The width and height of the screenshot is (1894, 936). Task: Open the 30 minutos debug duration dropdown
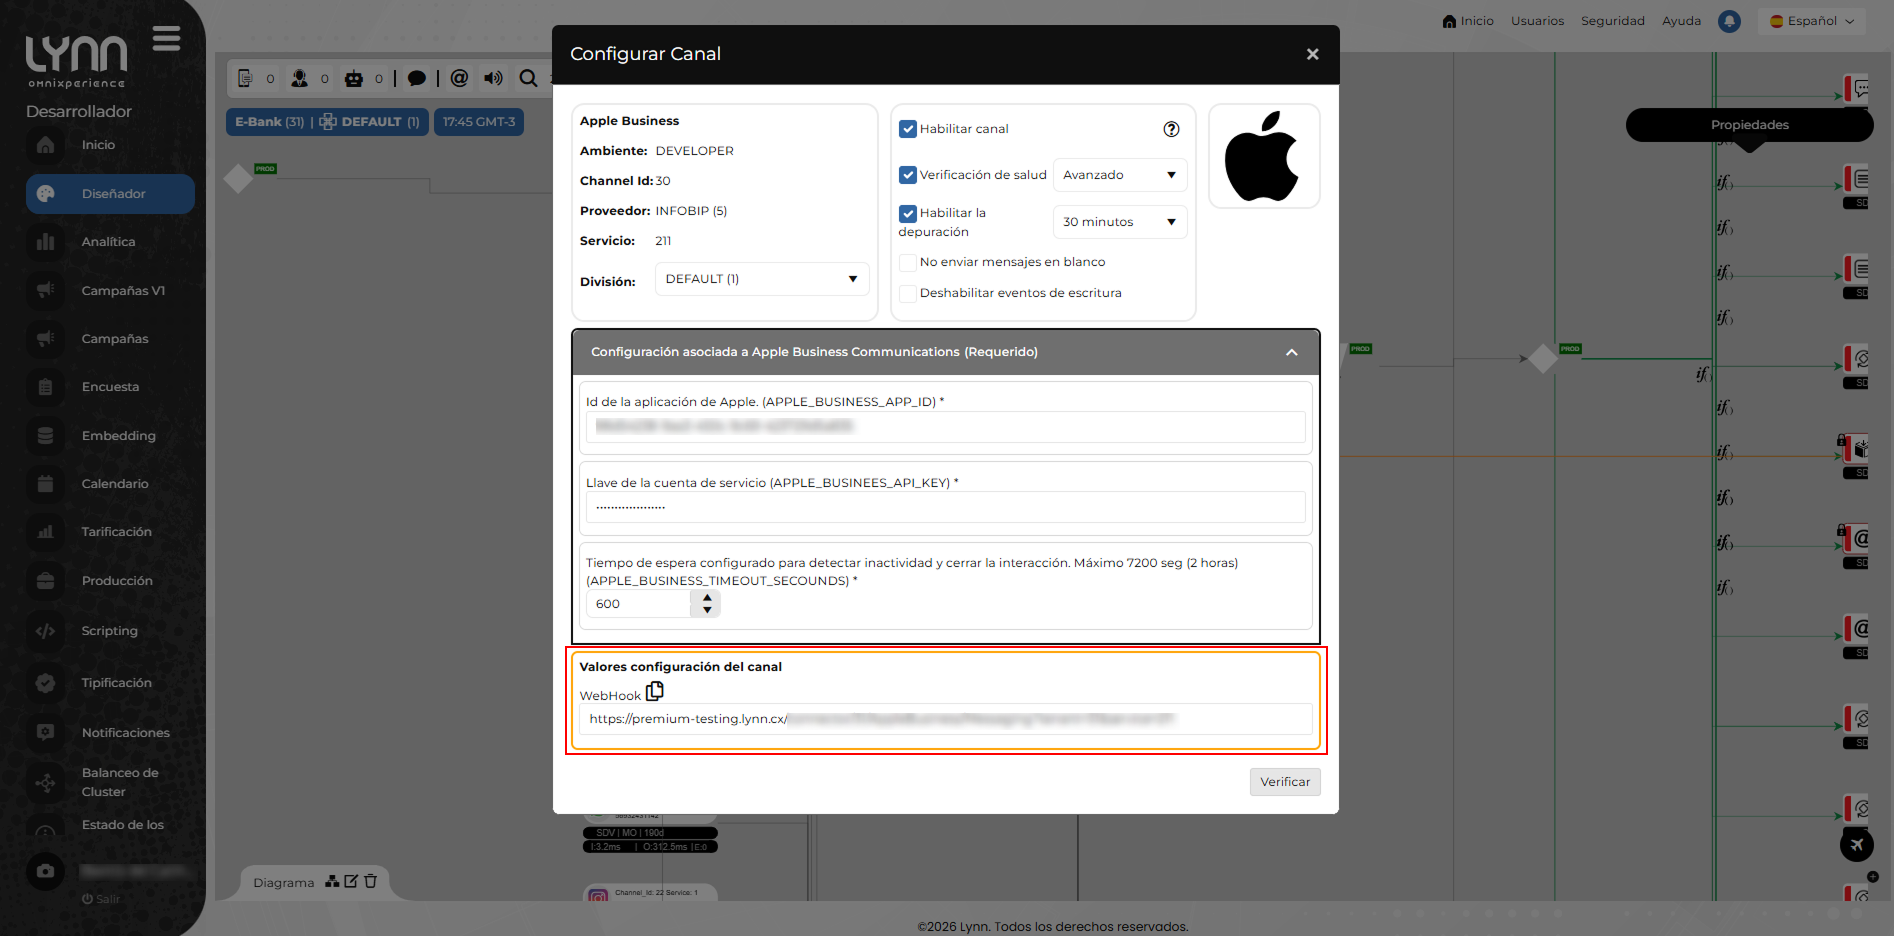pyautogui.click(x=1120, y=222)
